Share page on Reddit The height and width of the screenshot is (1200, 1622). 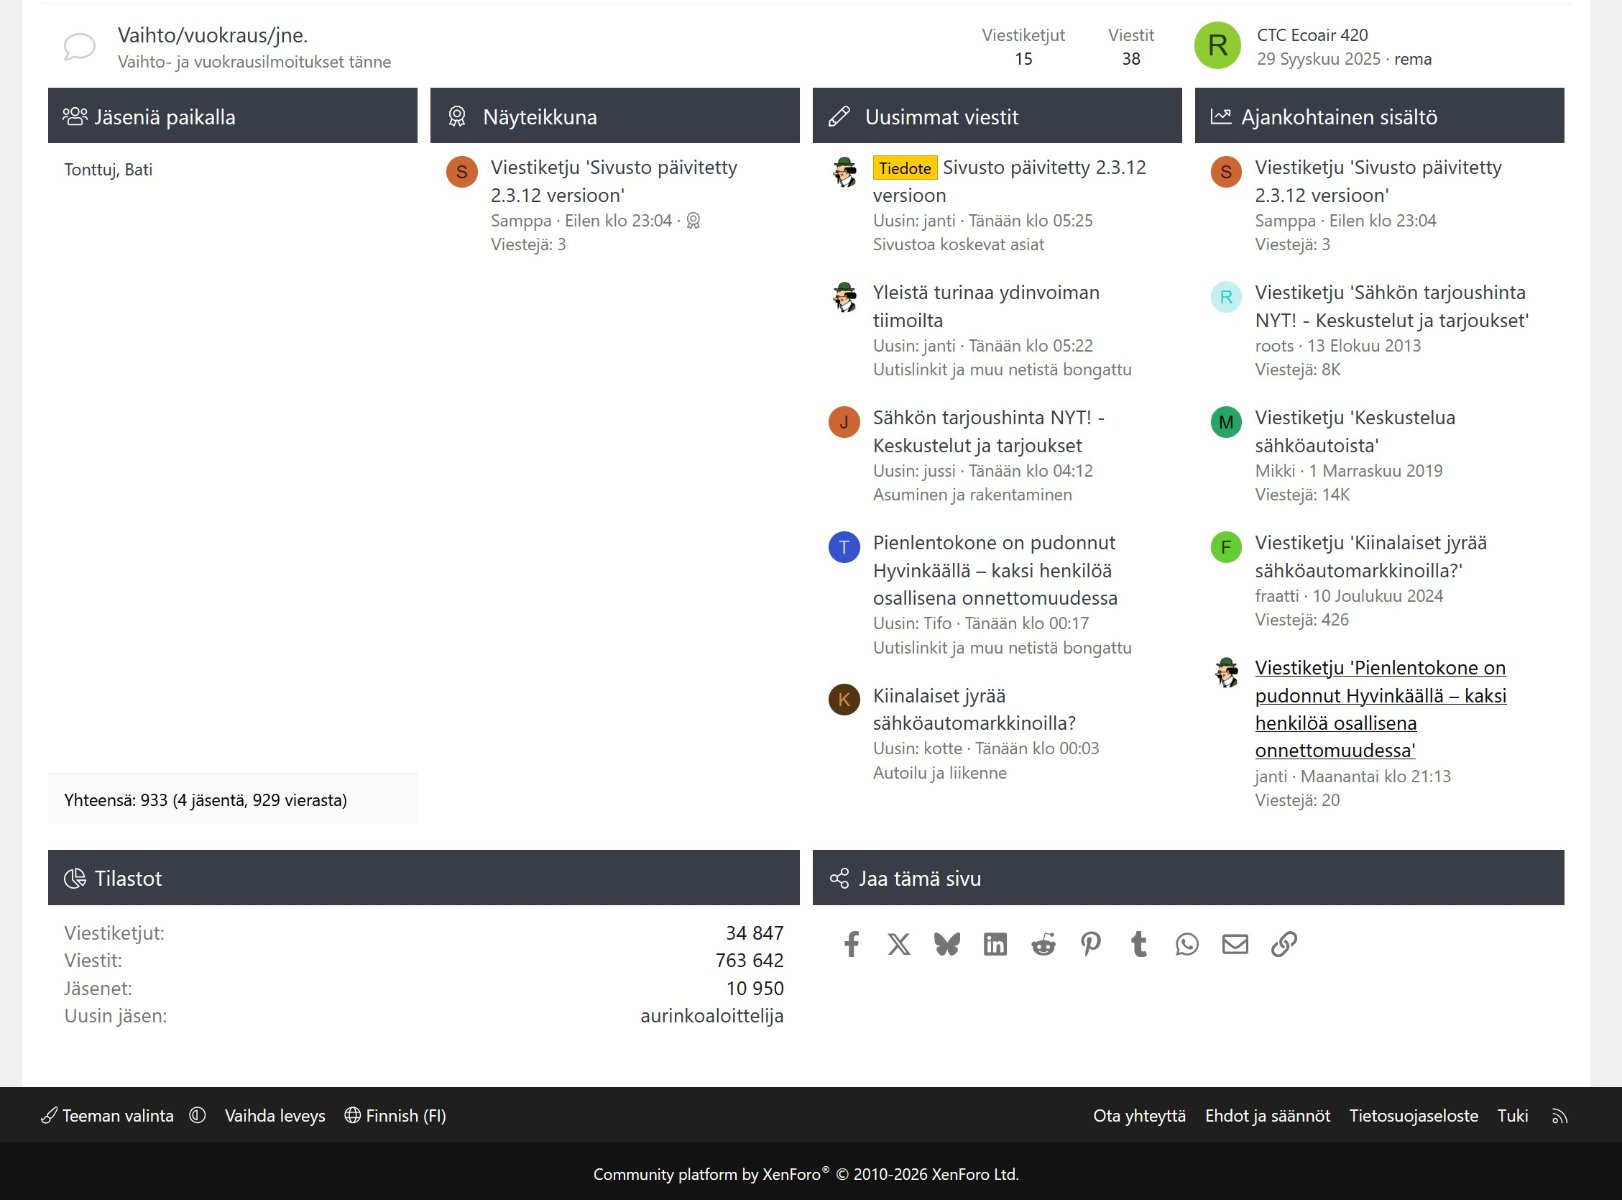coord(1043,944)
